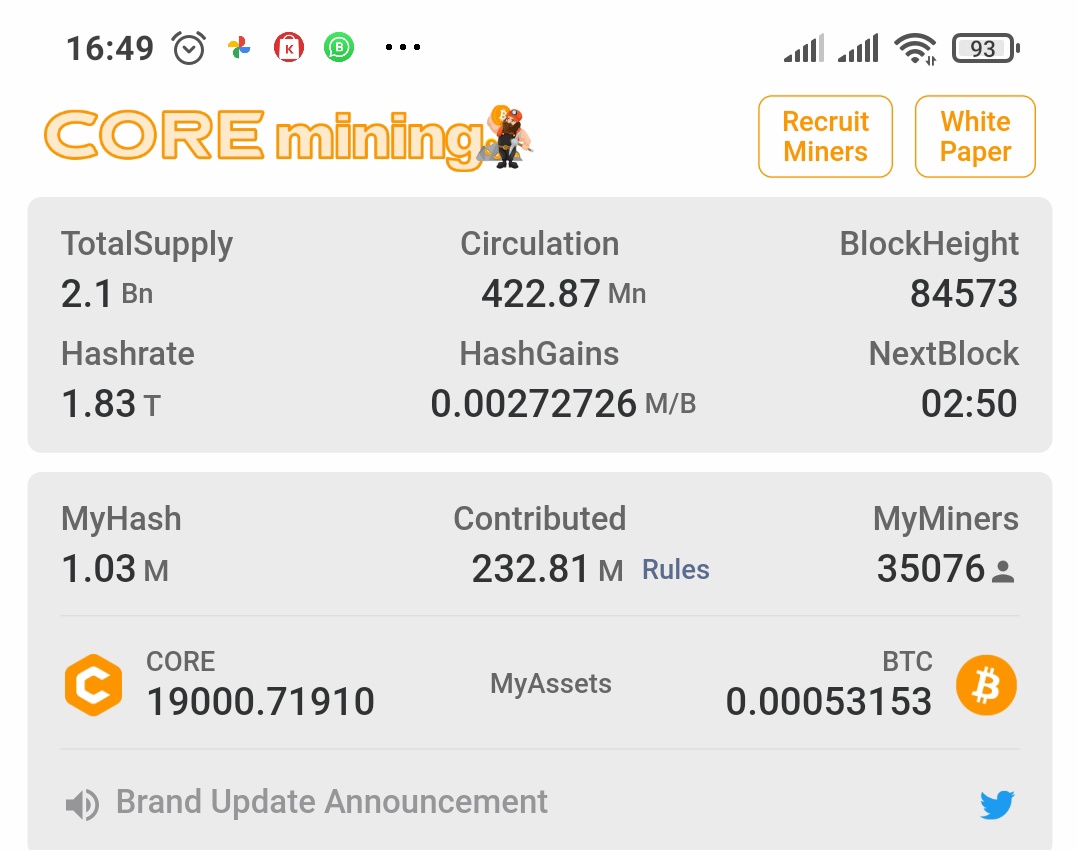1078x850 pixels.
Task: Tap the red K notification icon
Action: [289, 47]
